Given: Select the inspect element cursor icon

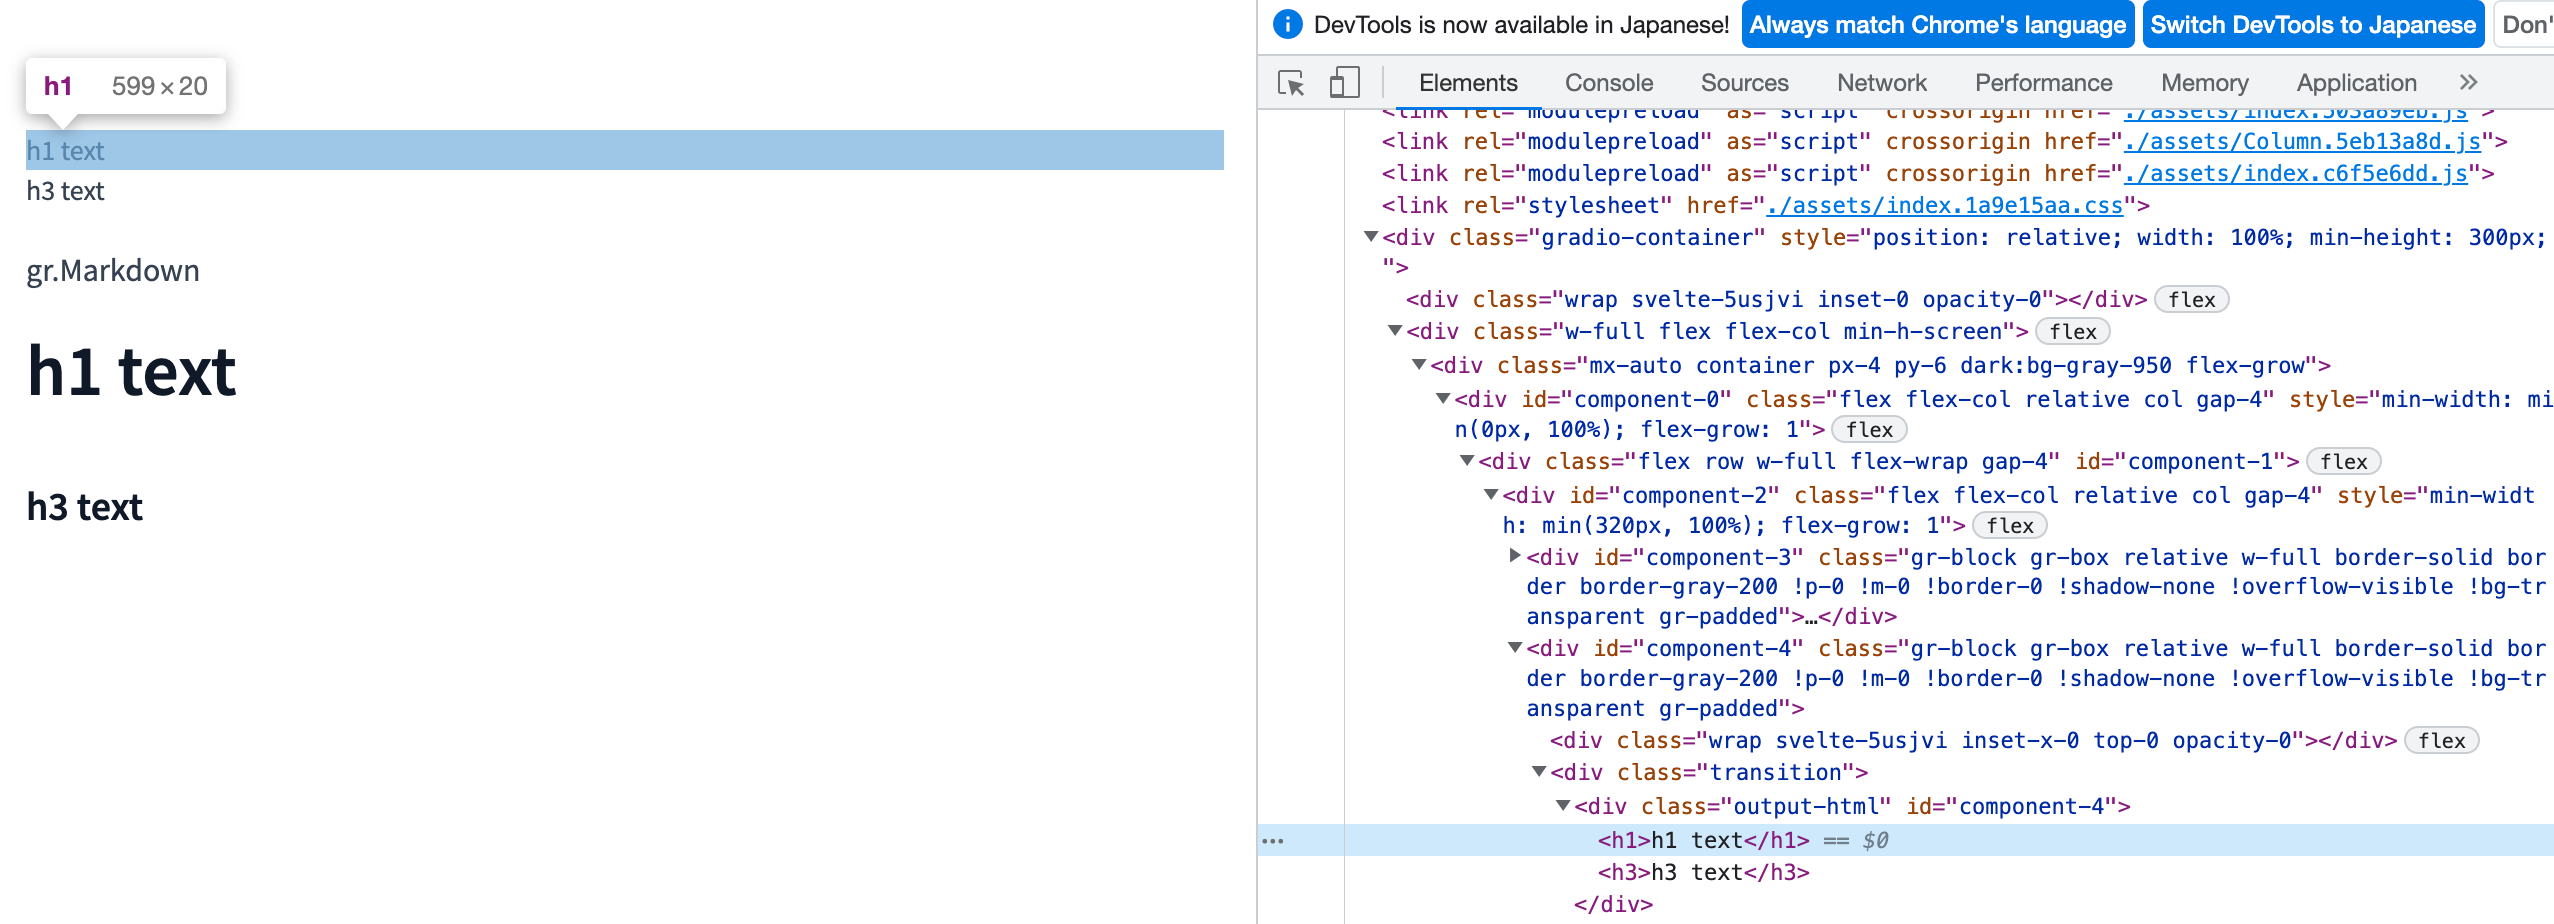Looking at the screenshot, I should [1291, 84].
